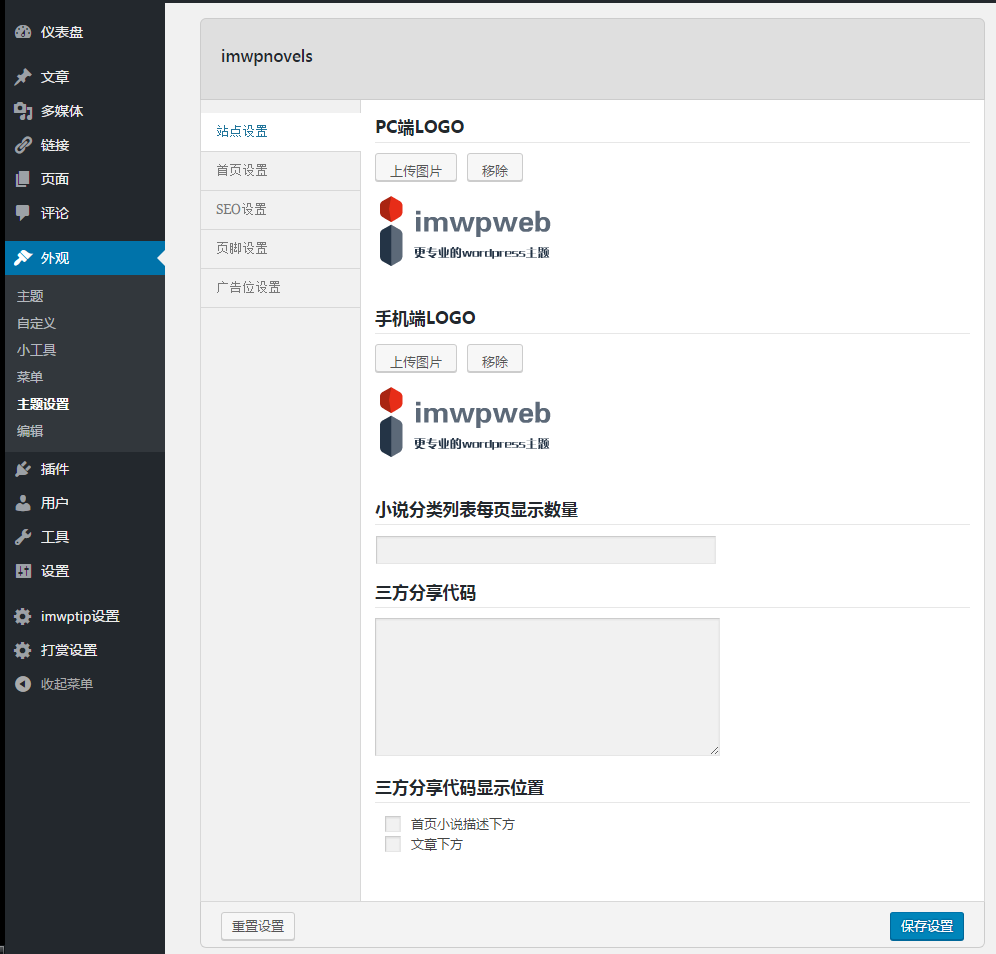Switch to the SEO设置 tab
The height and width of the screenshot is (954, 996).
[x=281, y=210]
